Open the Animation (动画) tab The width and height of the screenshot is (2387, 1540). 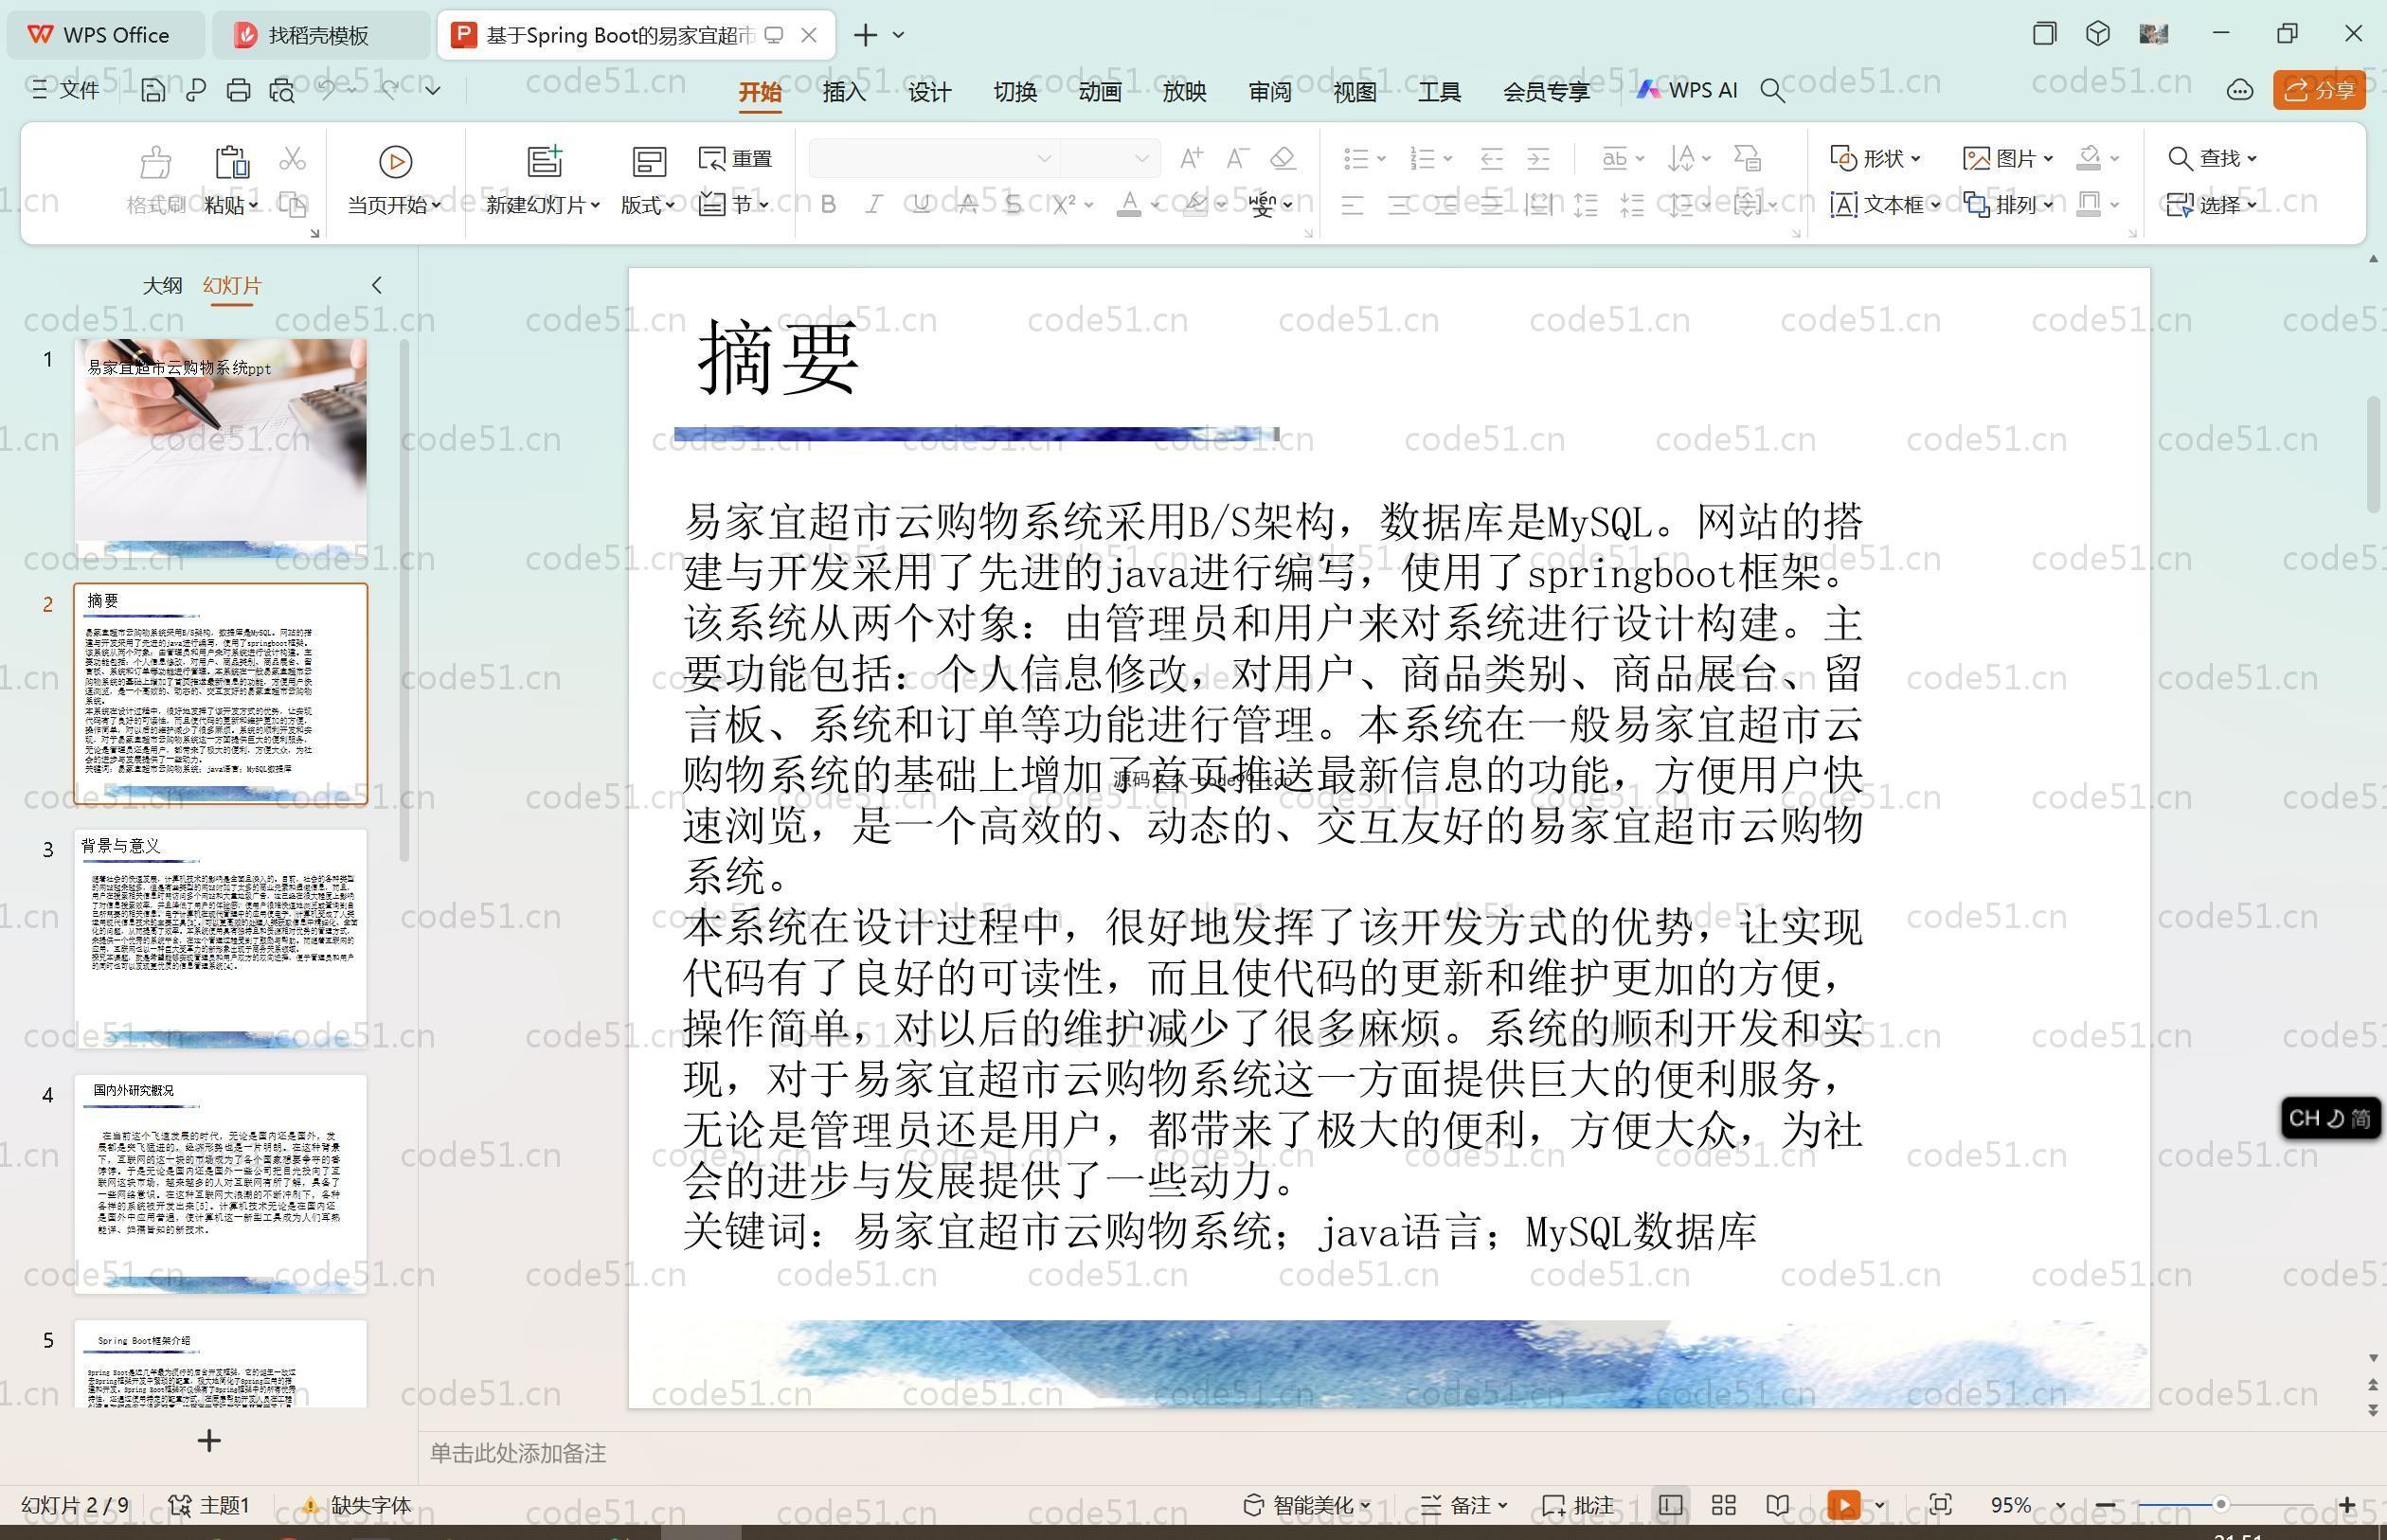1099,92
